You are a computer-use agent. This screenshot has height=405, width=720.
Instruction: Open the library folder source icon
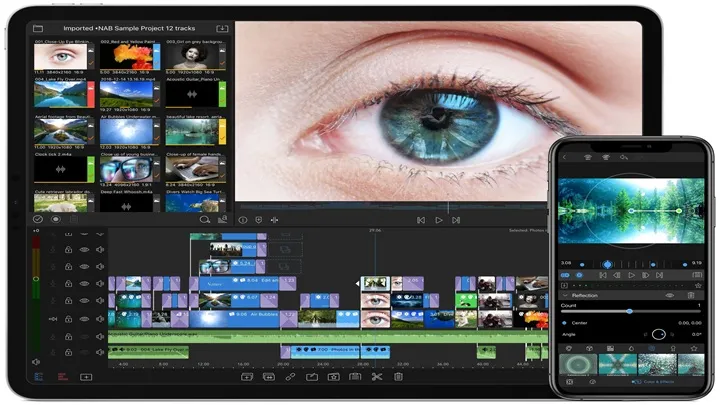pyautogui.click(x=38, y=29)
